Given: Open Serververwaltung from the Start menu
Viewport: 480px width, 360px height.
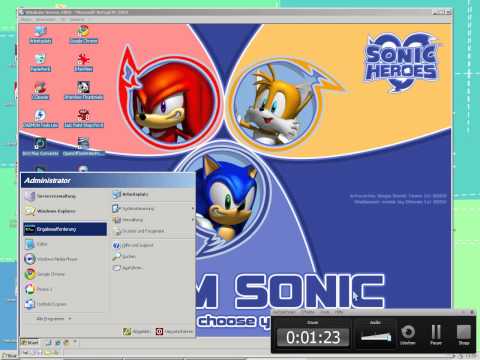Looking at the screenshot, I should point(65,196).
